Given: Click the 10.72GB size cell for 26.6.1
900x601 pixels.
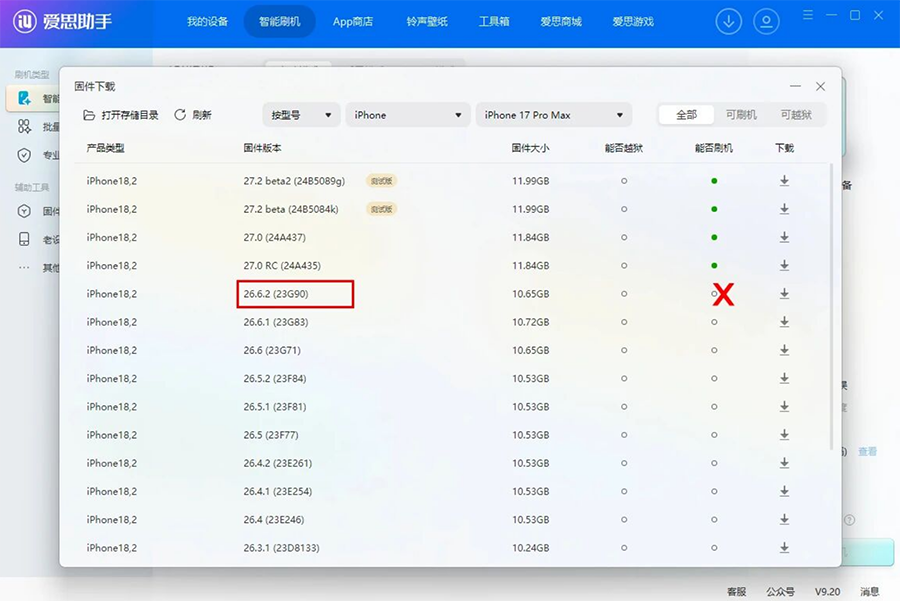Looking at the screenshot, I should [530, 322].
